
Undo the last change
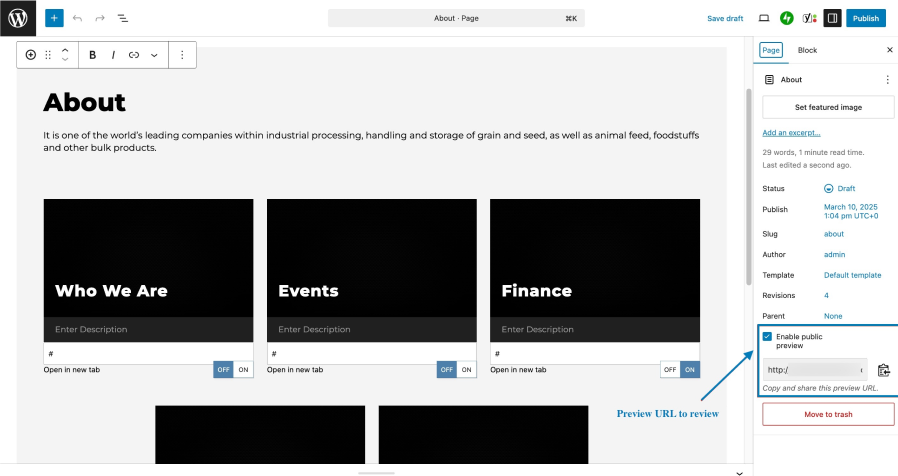point(77,18)
